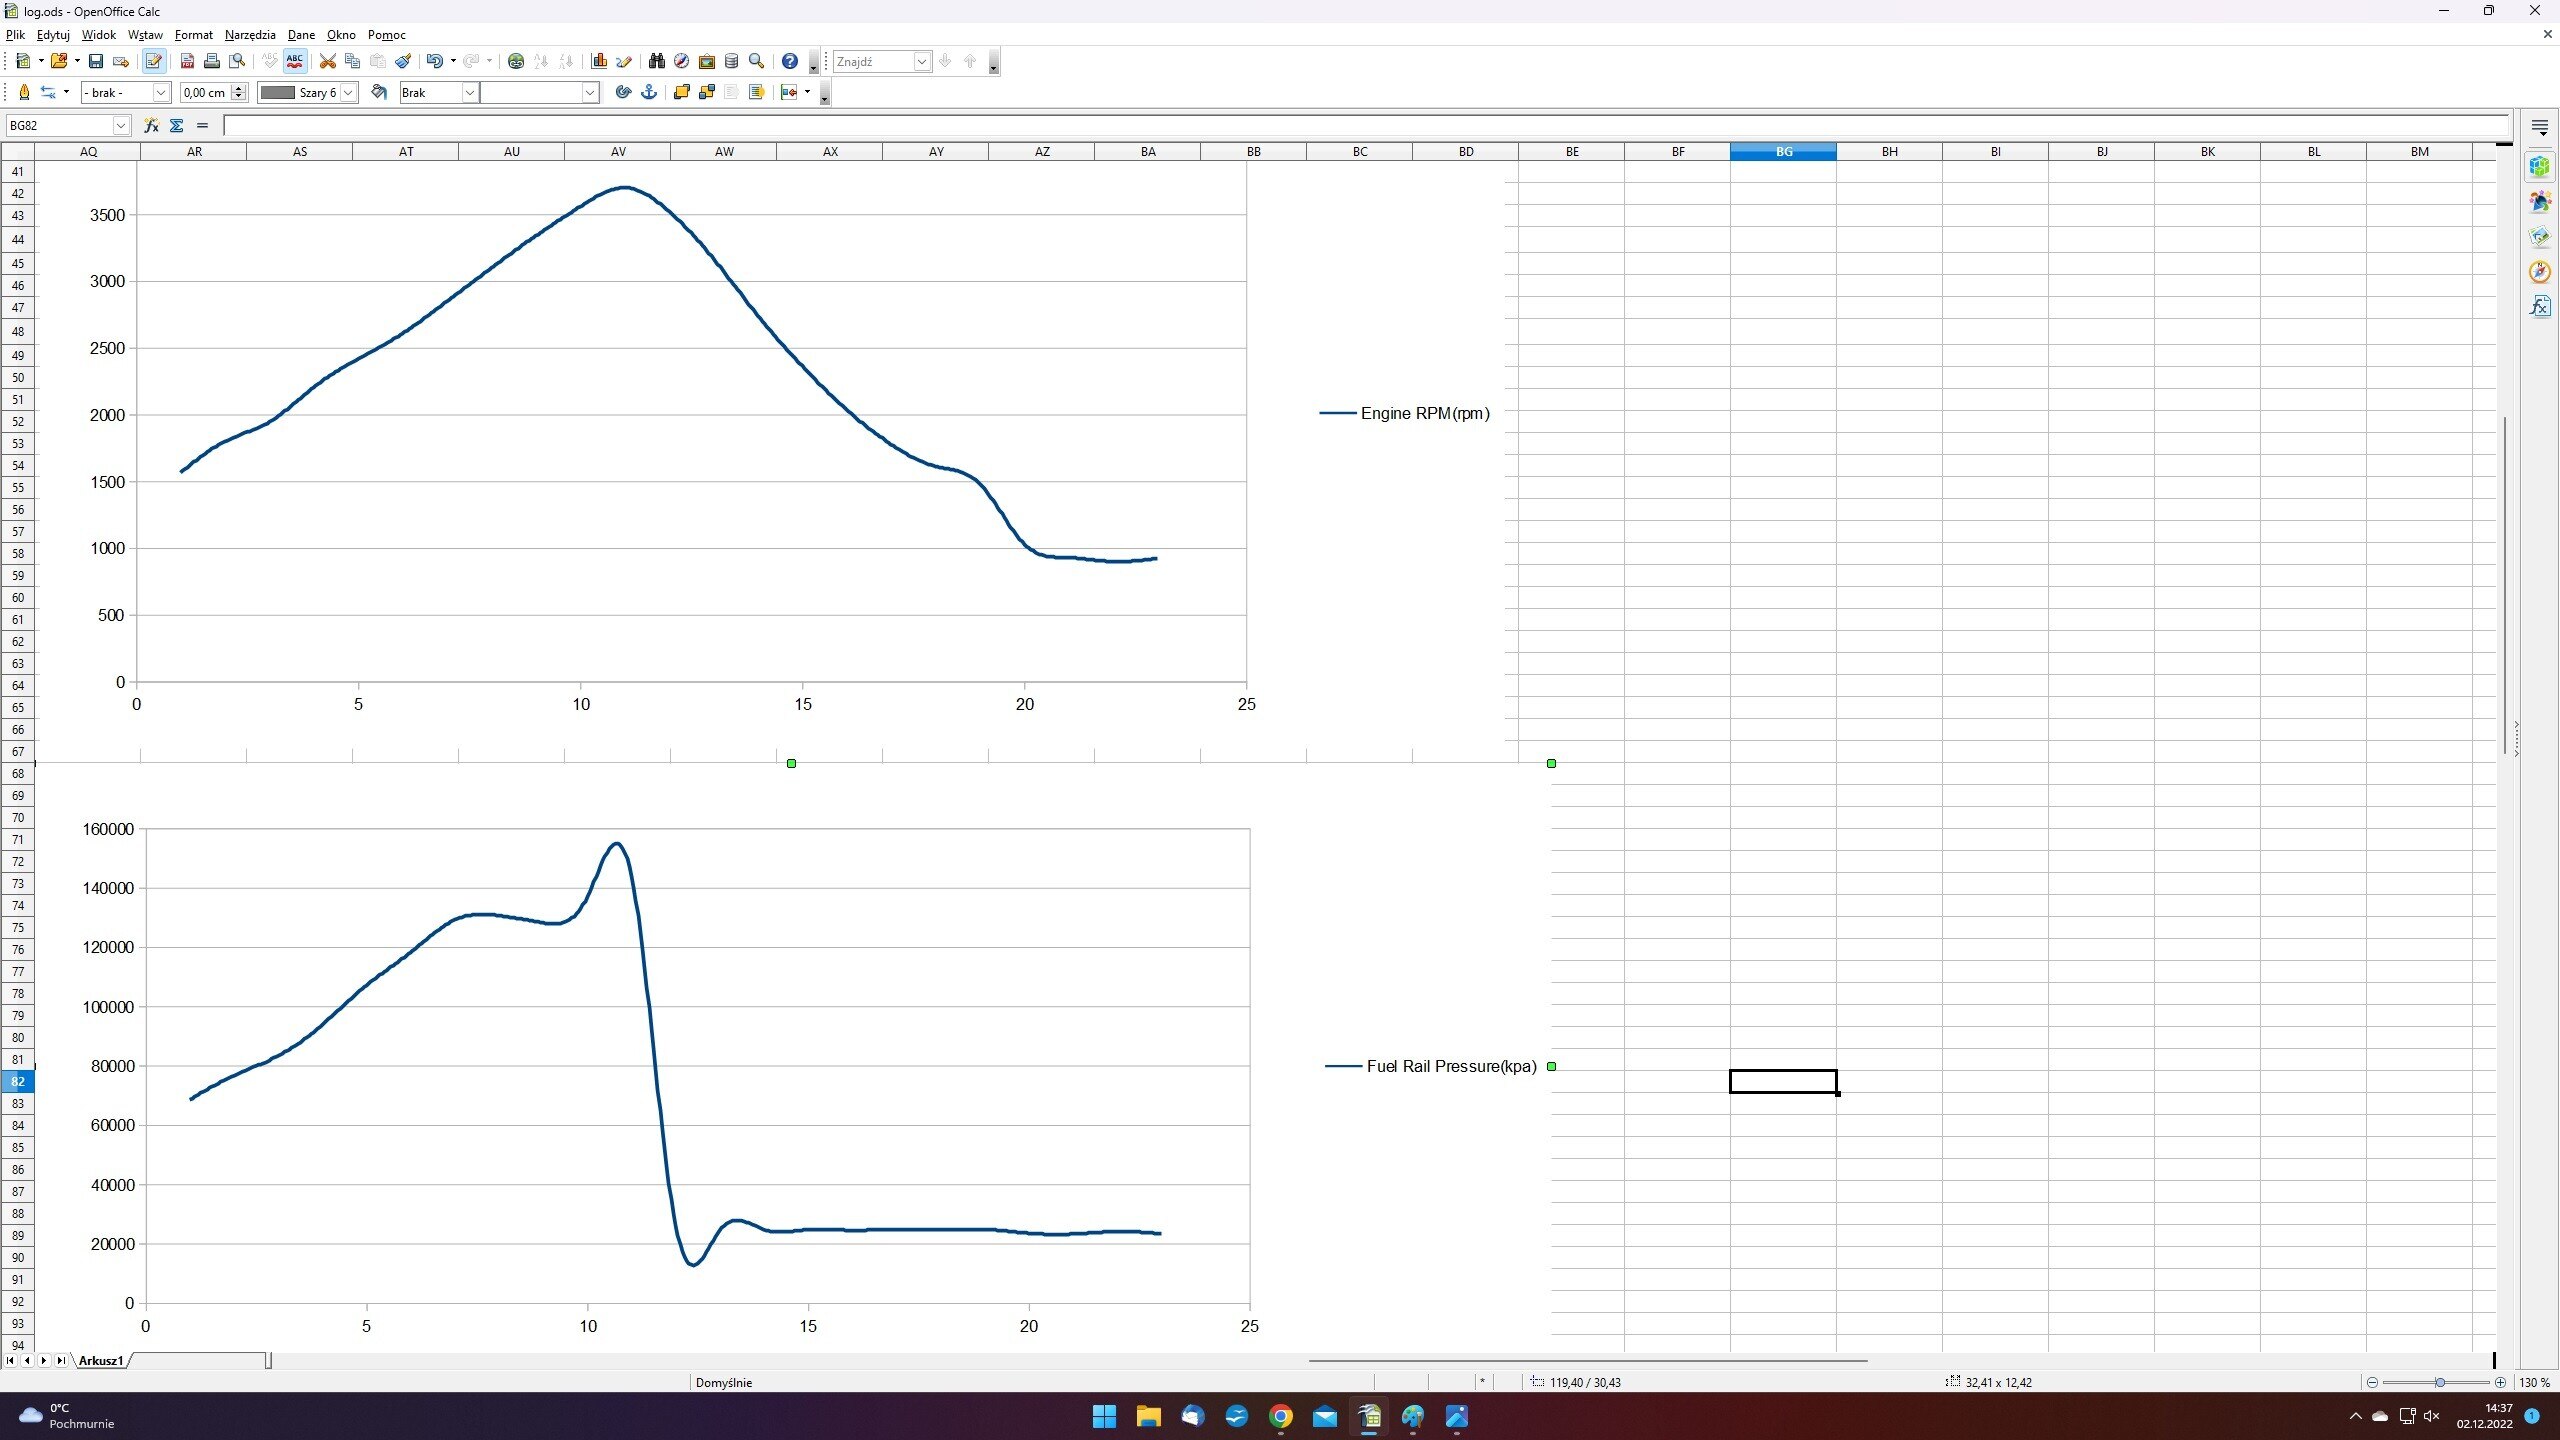Open Find & Replace binoculars icon
The height and width of the screenshot is (1440, 2560).
(x=656, y=62)
